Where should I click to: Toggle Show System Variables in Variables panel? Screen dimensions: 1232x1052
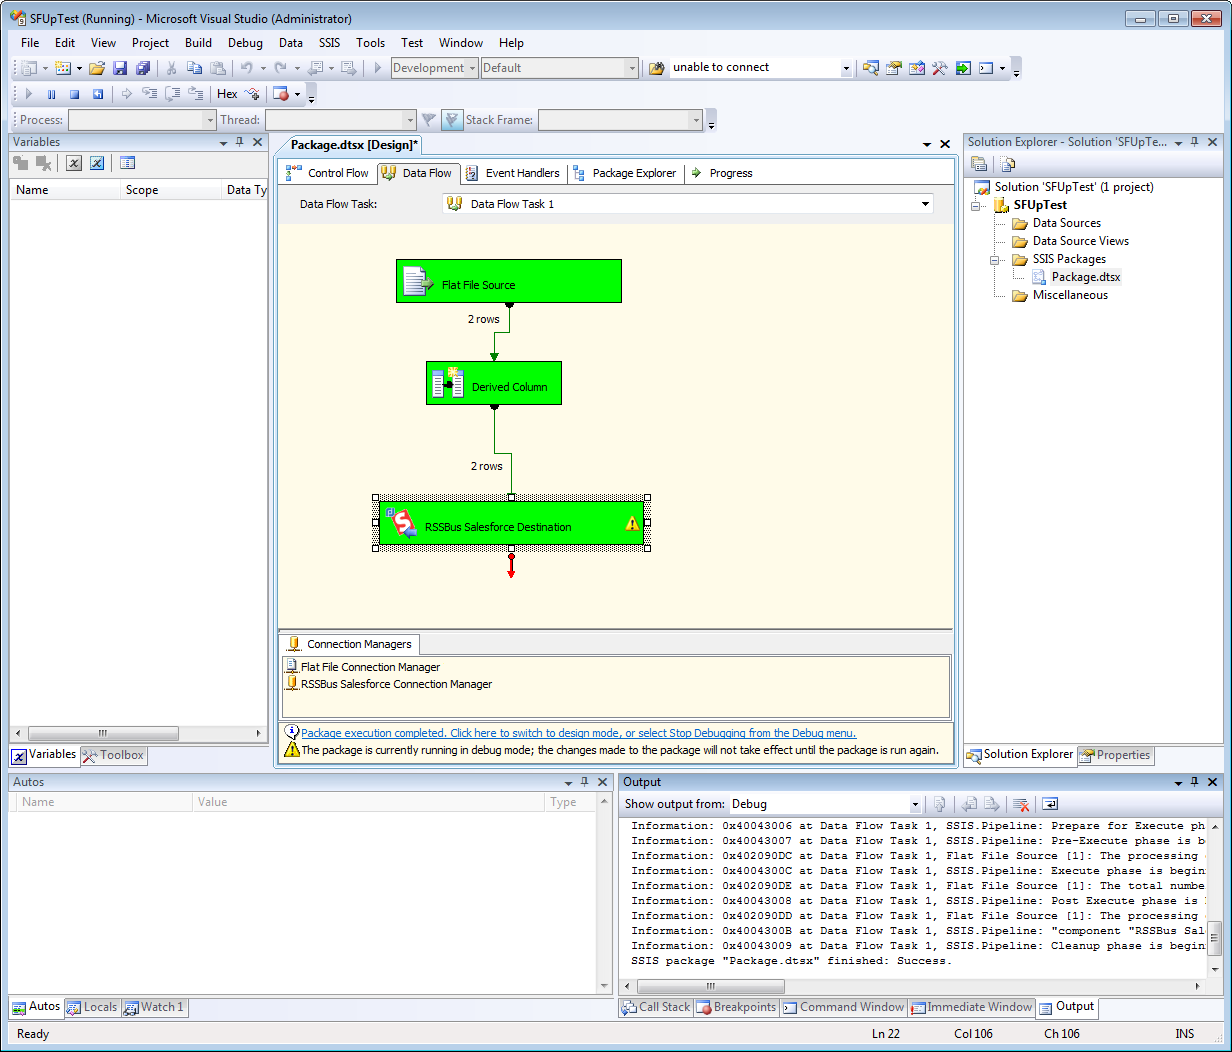click(x=73, y=163)
